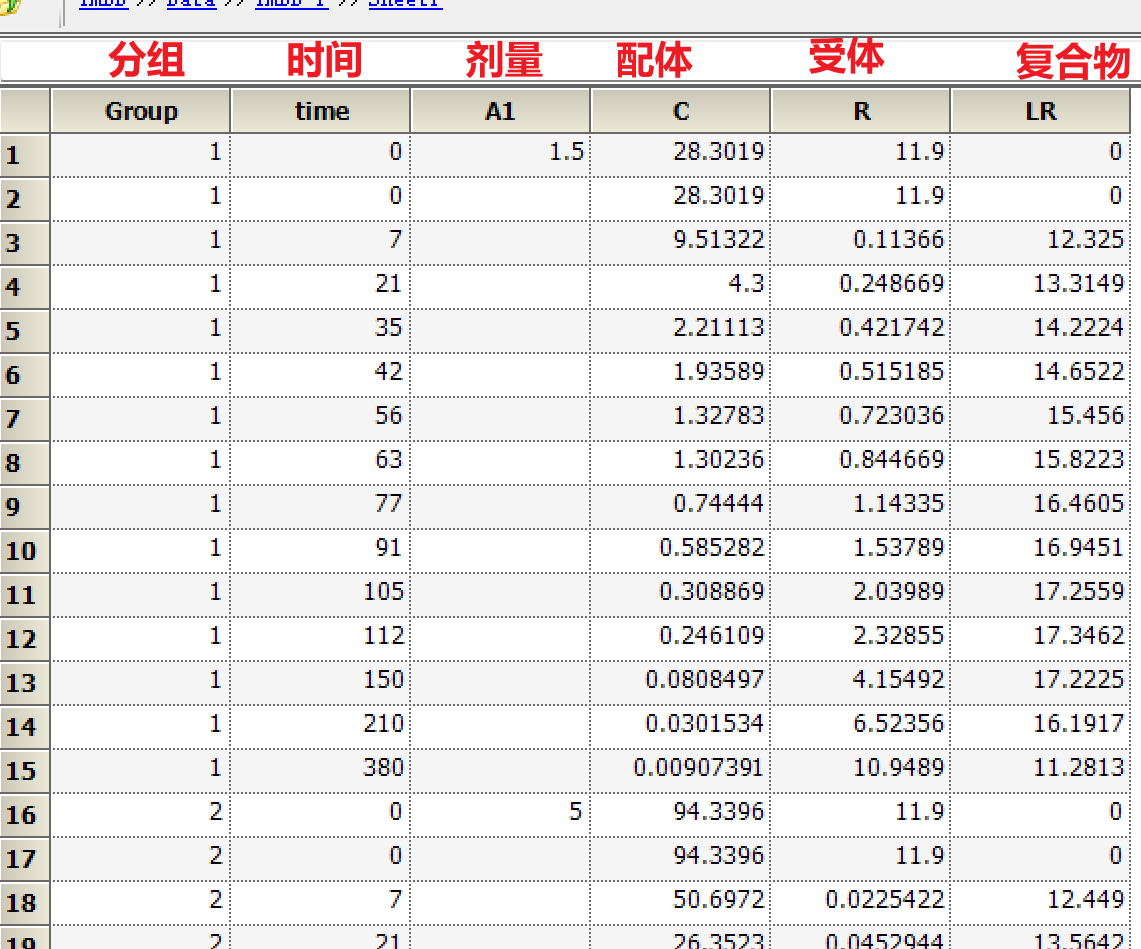Select the Group column header
Image resolution: width=1141 pixels, height=949 pixels.
tap(140, 111)
